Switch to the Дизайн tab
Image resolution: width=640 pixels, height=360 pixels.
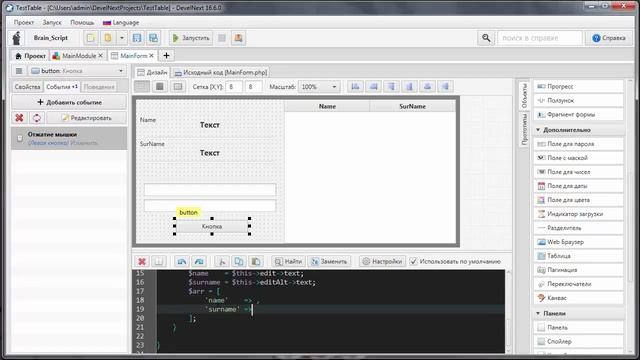pos(153,72)
